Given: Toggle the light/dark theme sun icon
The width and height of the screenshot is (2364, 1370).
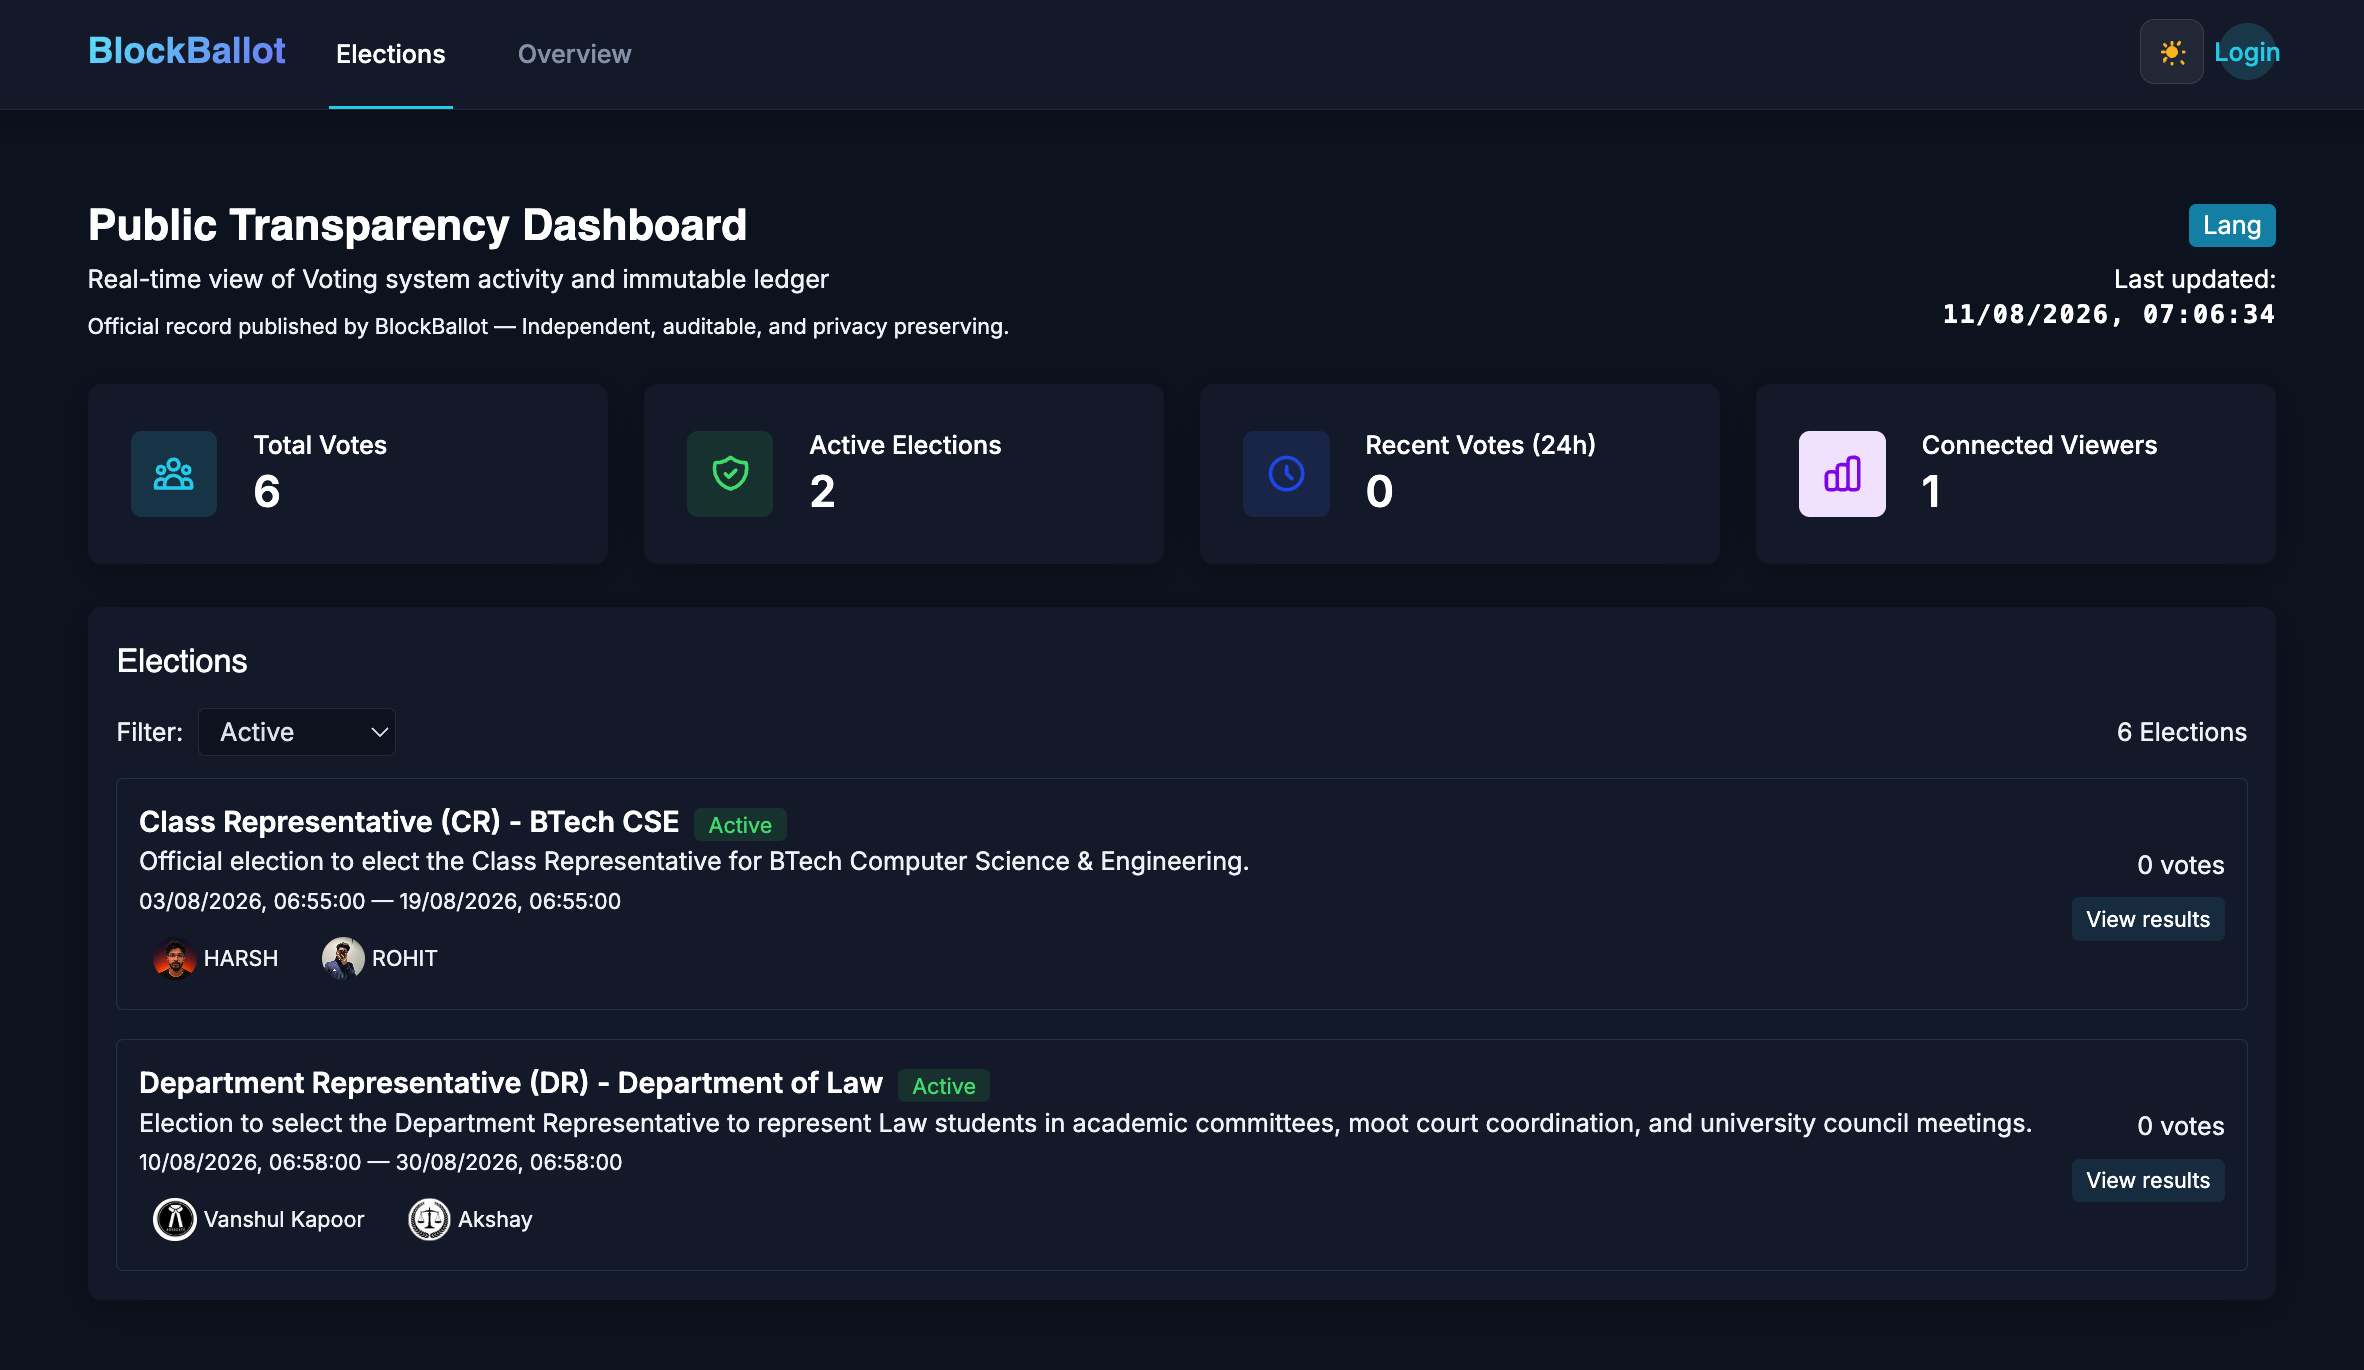Looking at the screenshot, I should coord(2171,52).
